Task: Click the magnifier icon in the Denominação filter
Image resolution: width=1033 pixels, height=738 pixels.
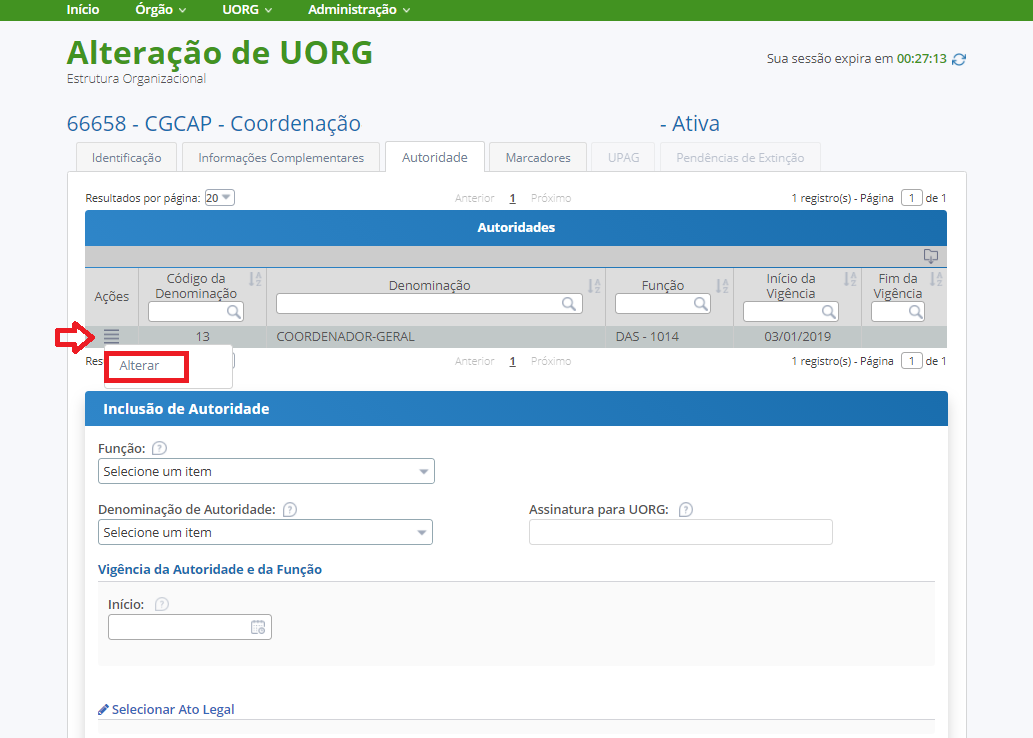Action: (568, 303)
